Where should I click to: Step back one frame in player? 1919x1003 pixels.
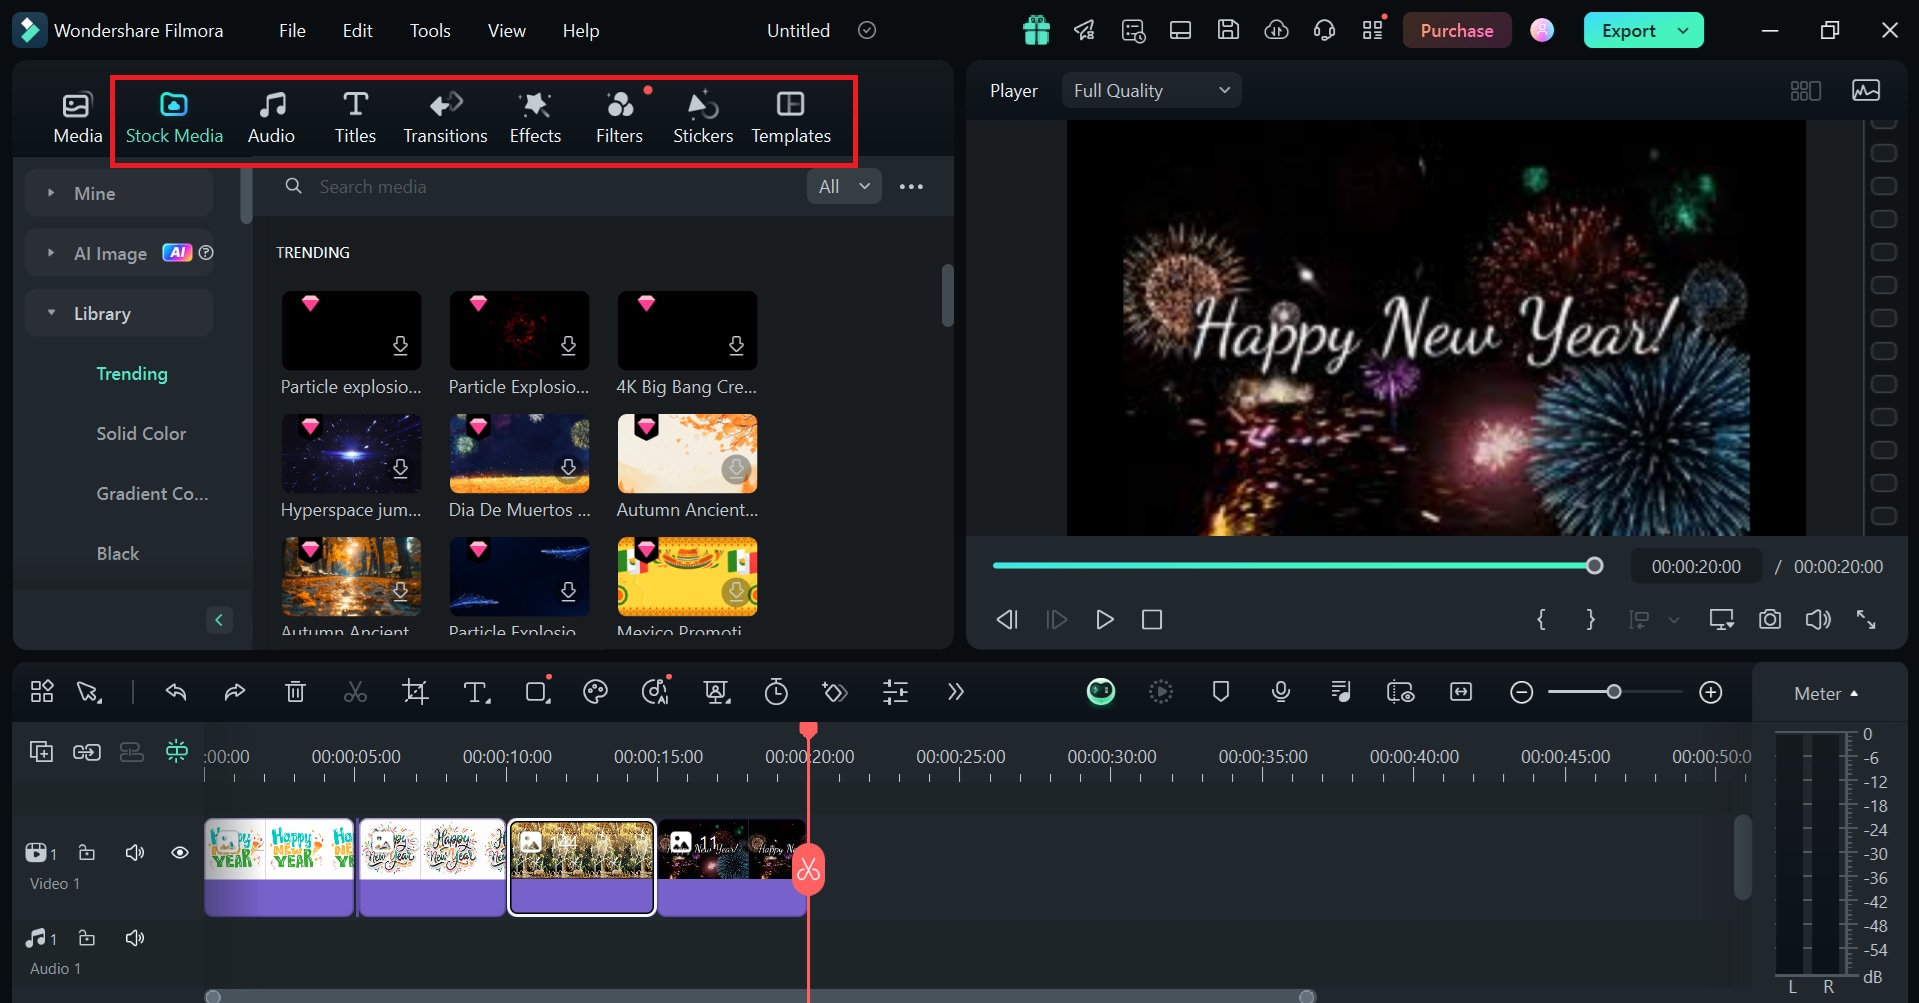(1007, 619)
